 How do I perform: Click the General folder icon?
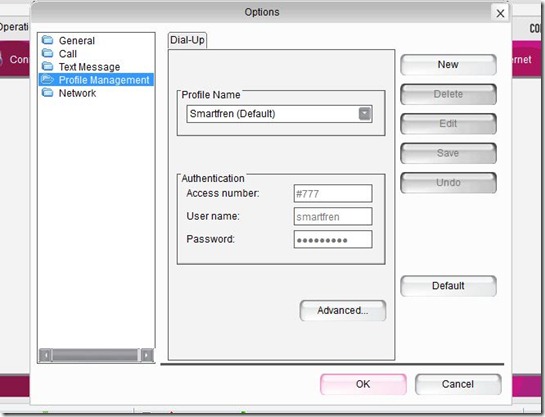coord(47,40)
